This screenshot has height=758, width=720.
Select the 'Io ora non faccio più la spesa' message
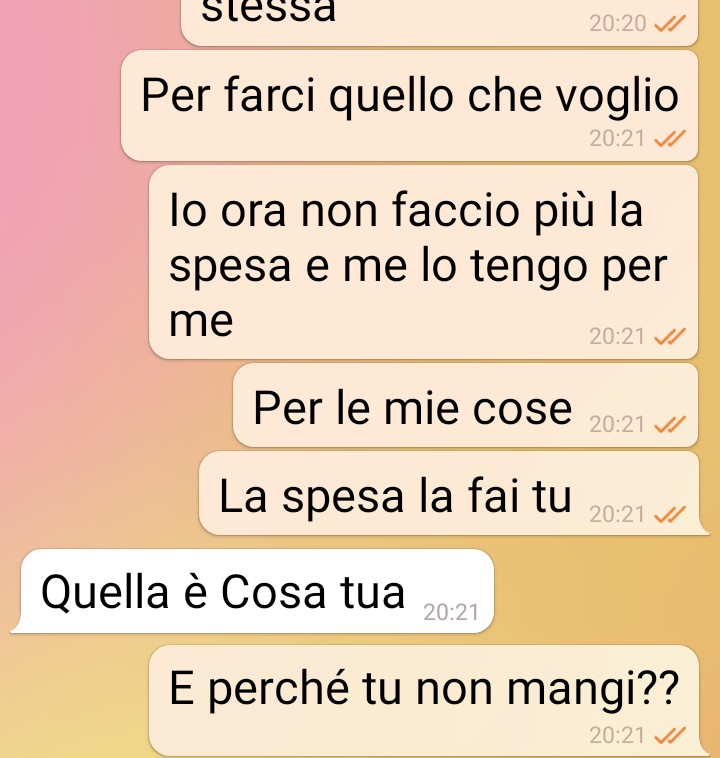[424, 262]
